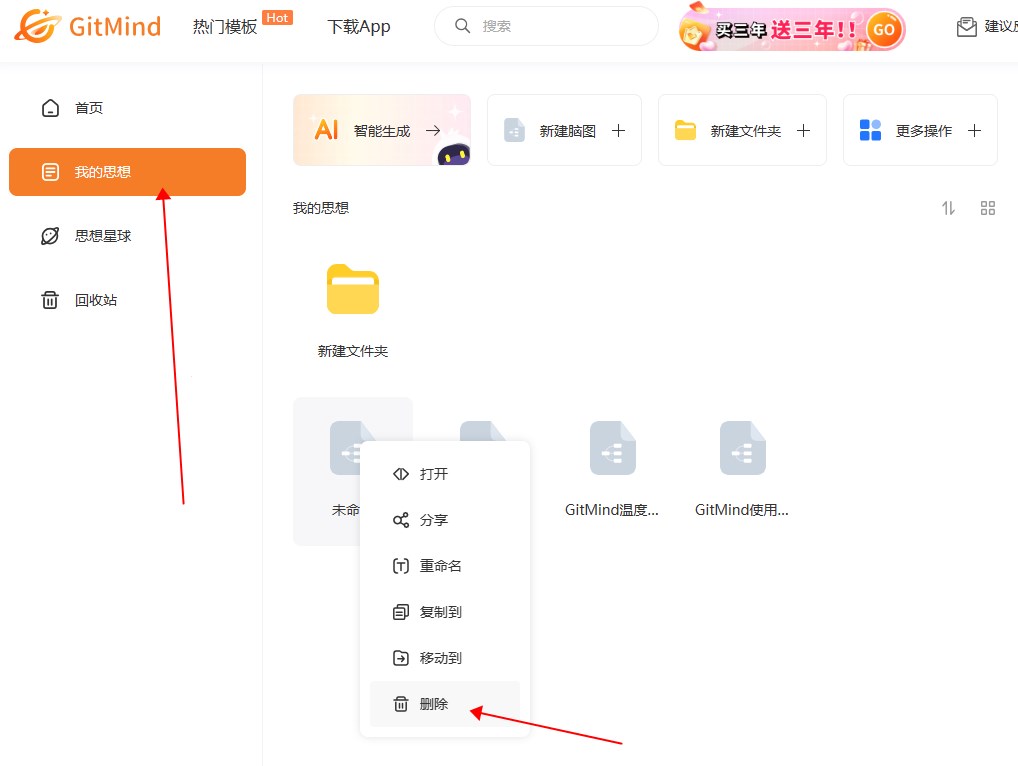Select 我的思想 in the sidebar
1018x766 pixels.
click(x=127, y=172)
